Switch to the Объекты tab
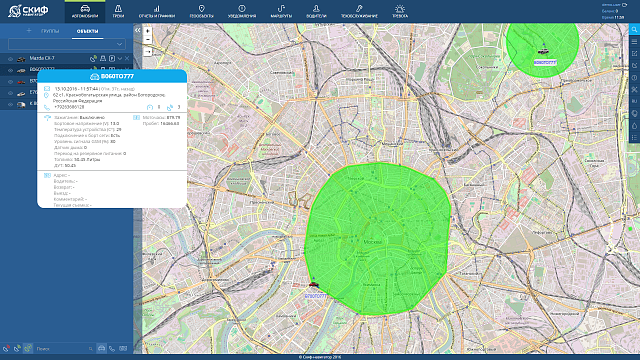This screenshot has width=640, height=360. pyautogui.click(x=87, y=31)
